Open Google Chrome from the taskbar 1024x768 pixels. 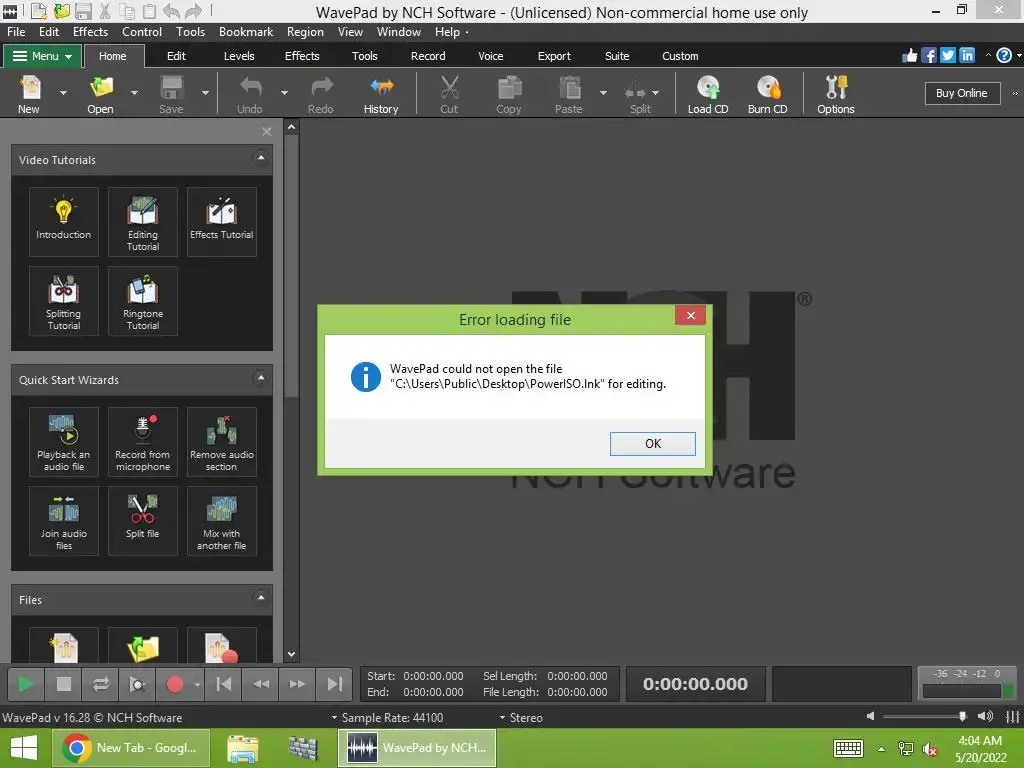(x=131, y=748)
